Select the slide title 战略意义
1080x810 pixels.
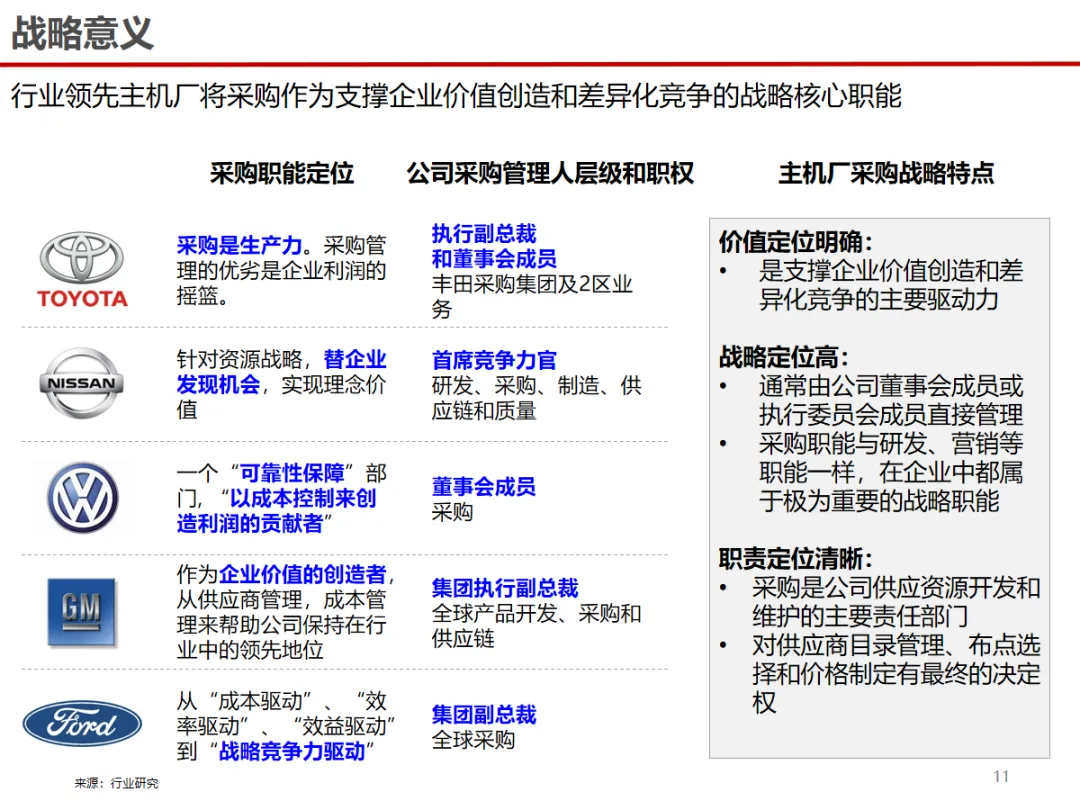[82, 33]
